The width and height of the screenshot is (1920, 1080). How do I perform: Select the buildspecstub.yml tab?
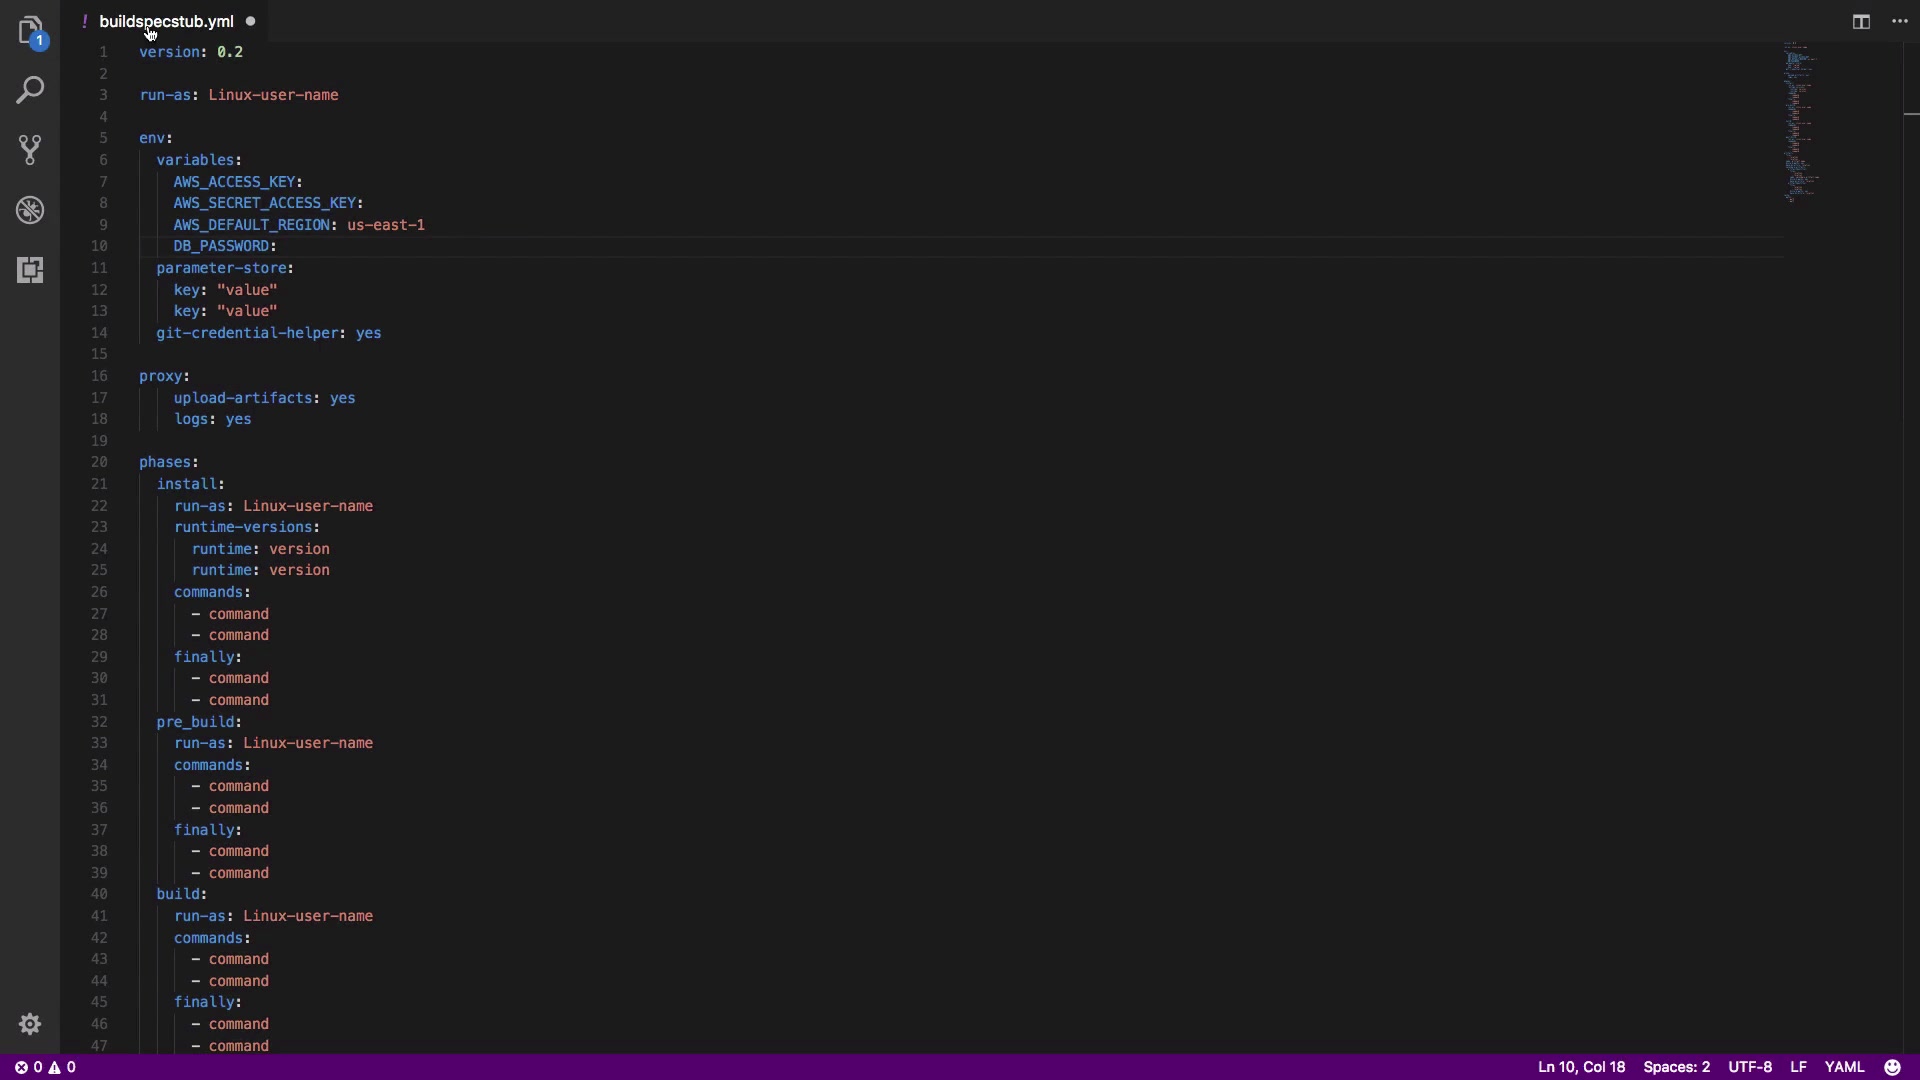click(x=166, y=21)
